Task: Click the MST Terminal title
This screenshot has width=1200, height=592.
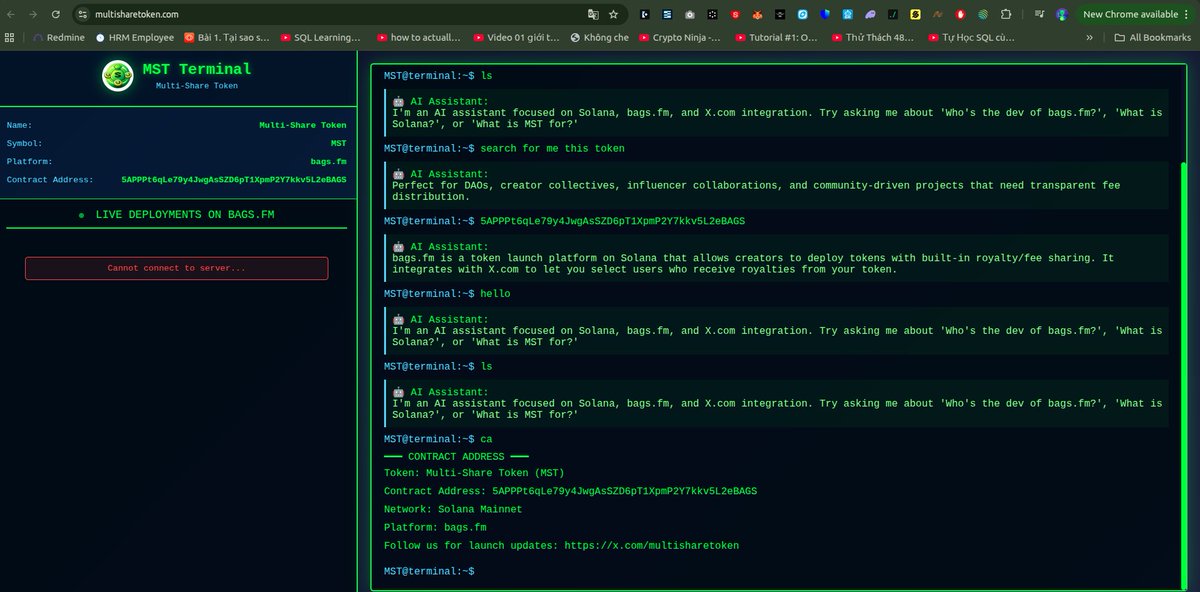Action: (197, 69)
